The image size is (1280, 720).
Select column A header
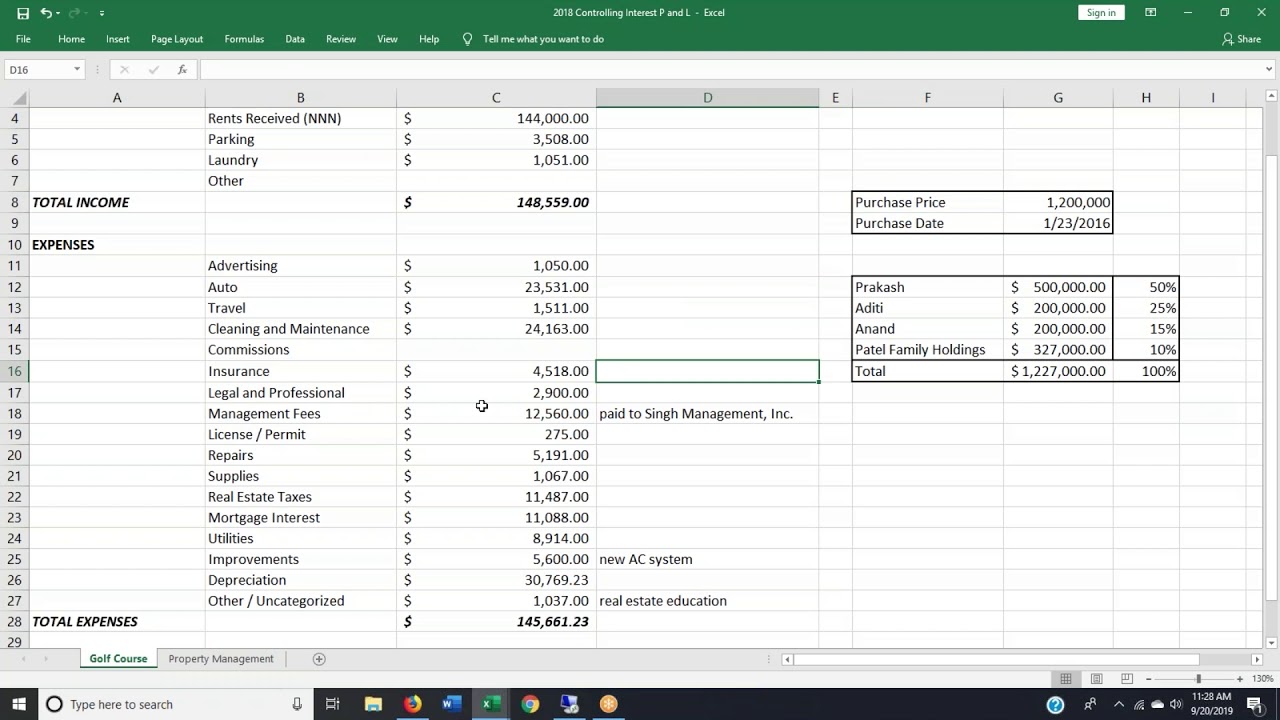117,98
